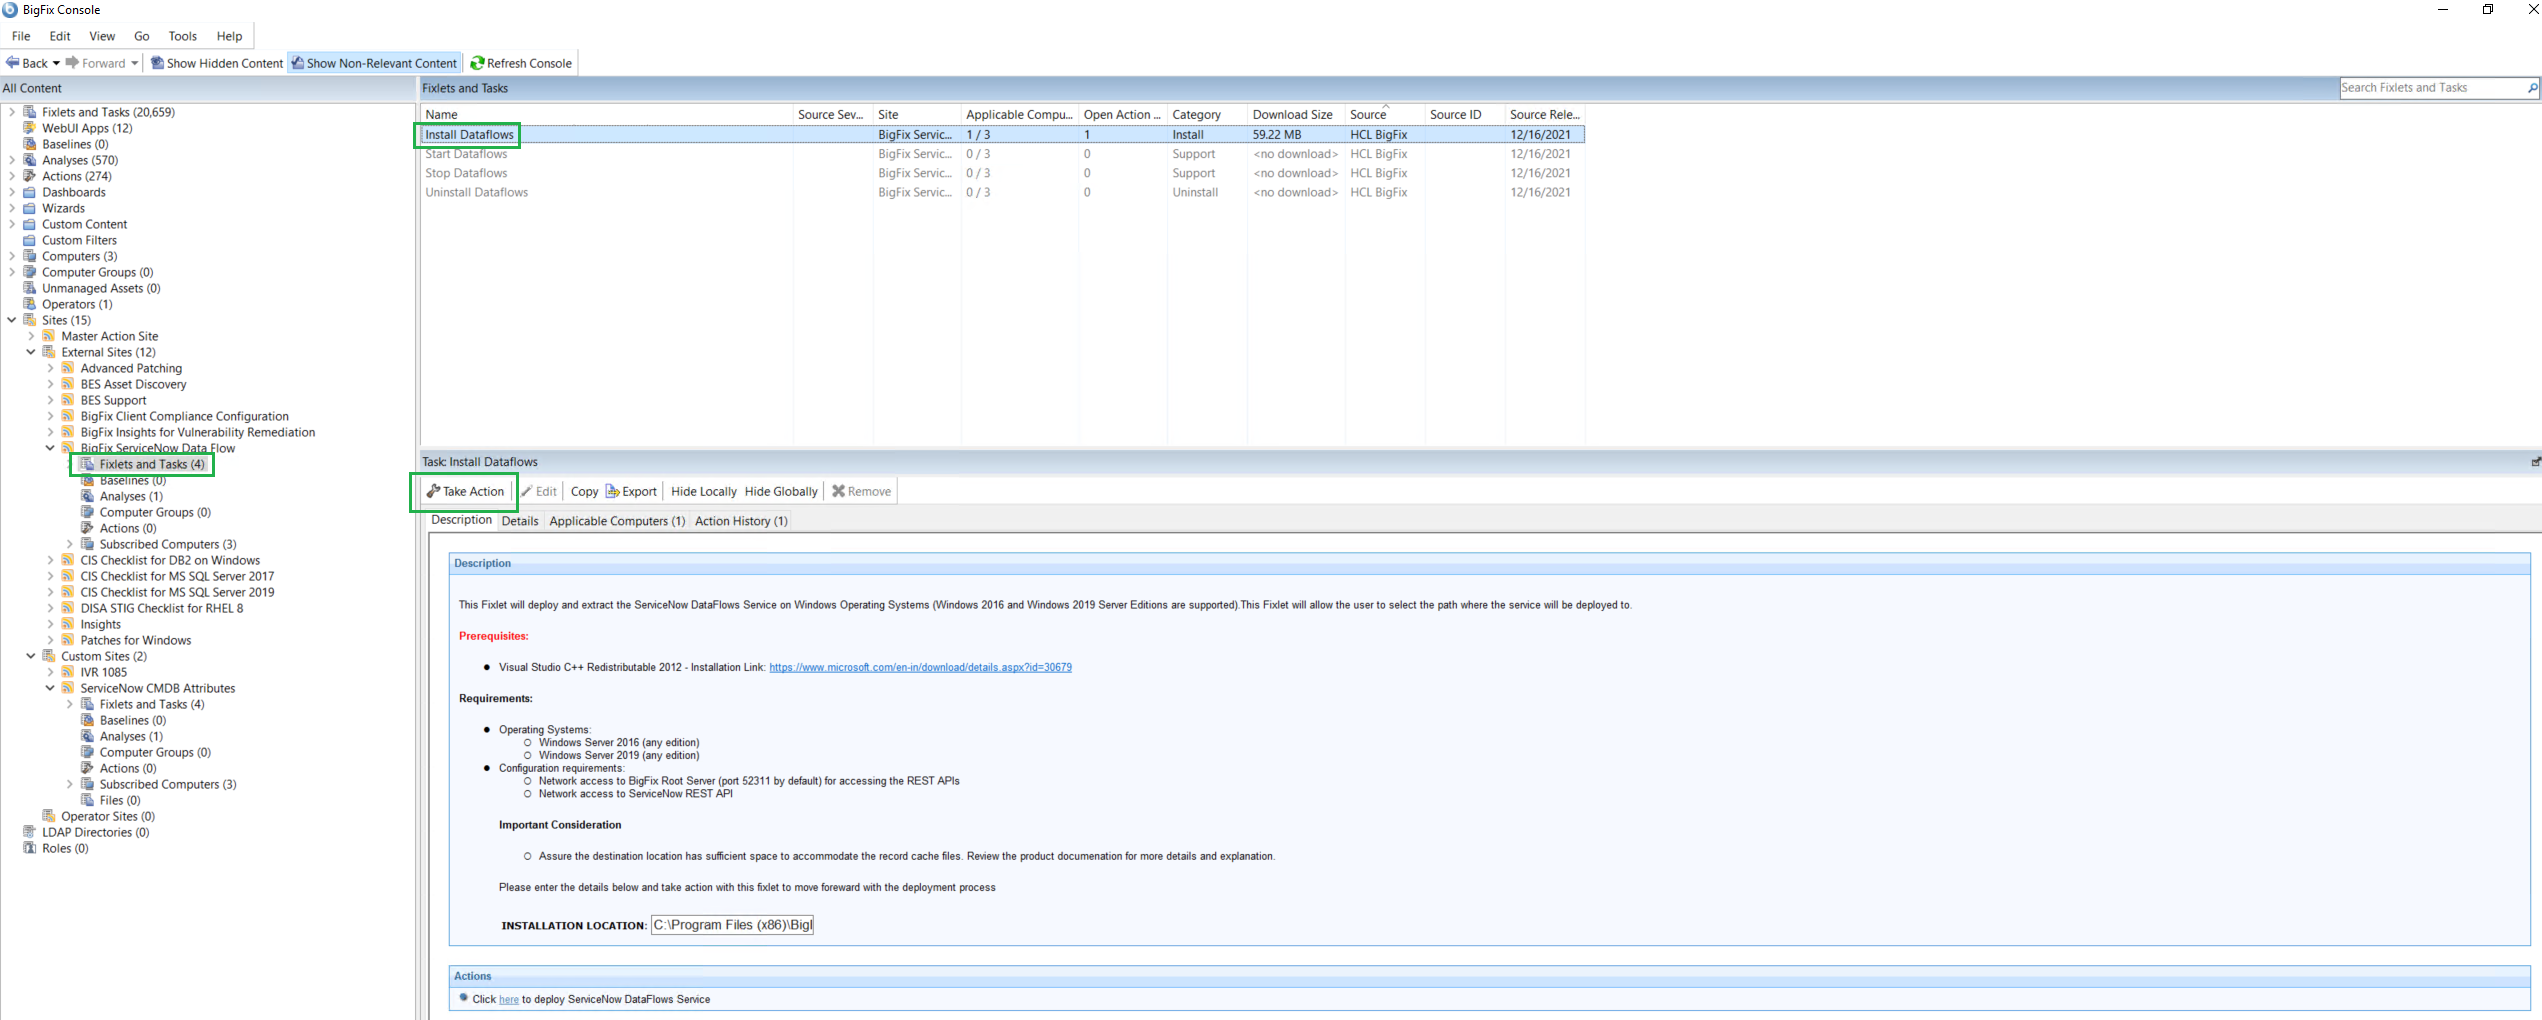This screenshot has height=1020, width=2542.
Task: Collapse the External Sites tree node
Action: coord(31,352)
